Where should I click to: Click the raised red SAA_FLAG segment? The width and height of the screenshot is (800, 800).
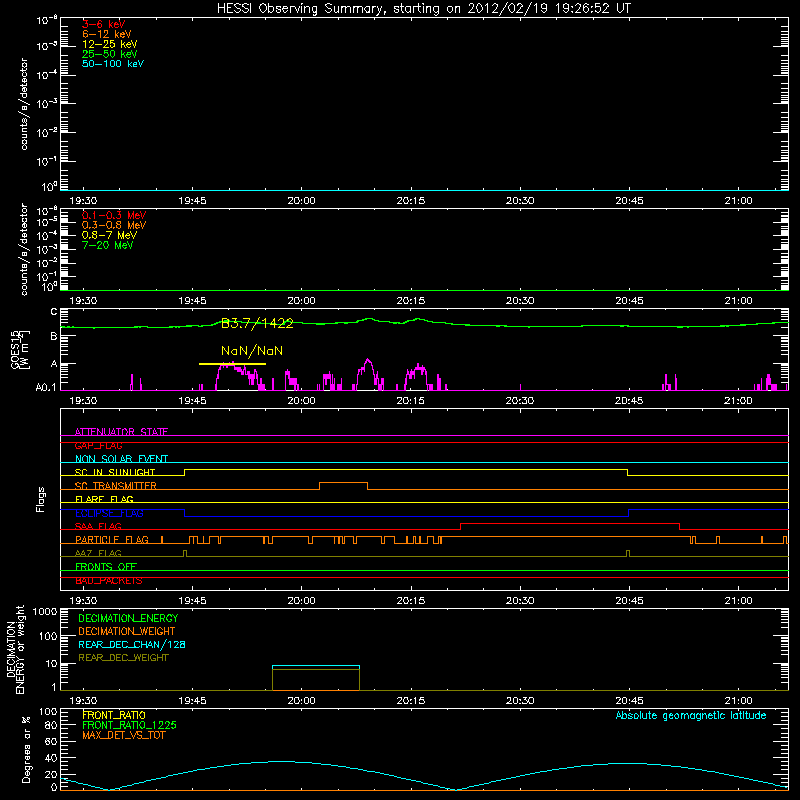click(570, 523)
